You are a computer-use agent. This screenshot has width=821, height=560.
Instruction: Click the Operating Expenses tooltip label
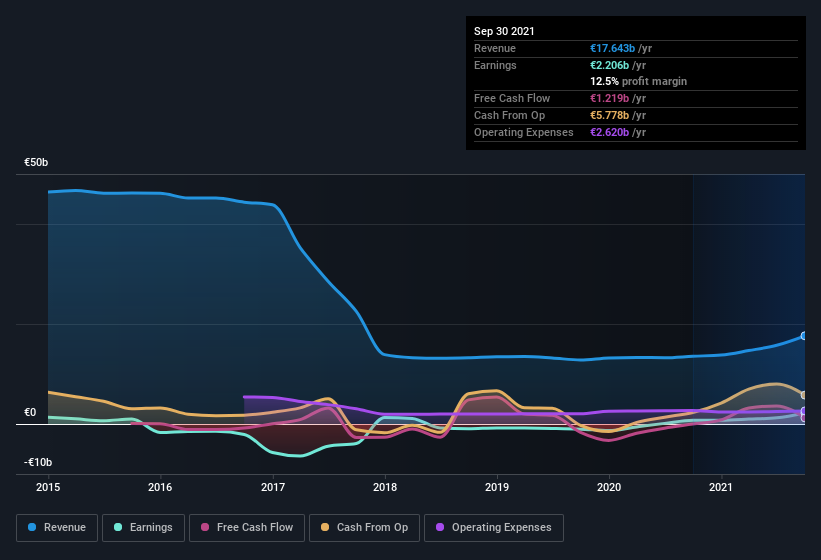tap(524, 132)
